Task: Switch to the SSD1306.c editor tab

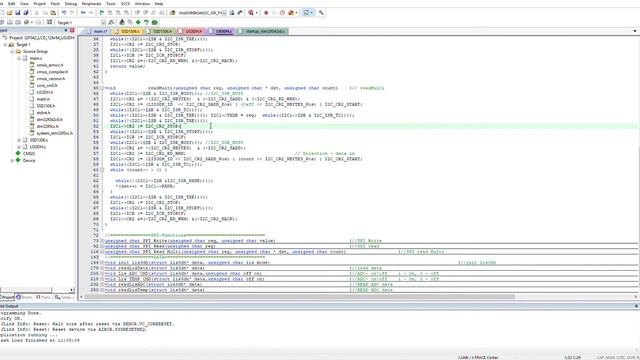Action: pyautogui.click(x=128, y=31)
